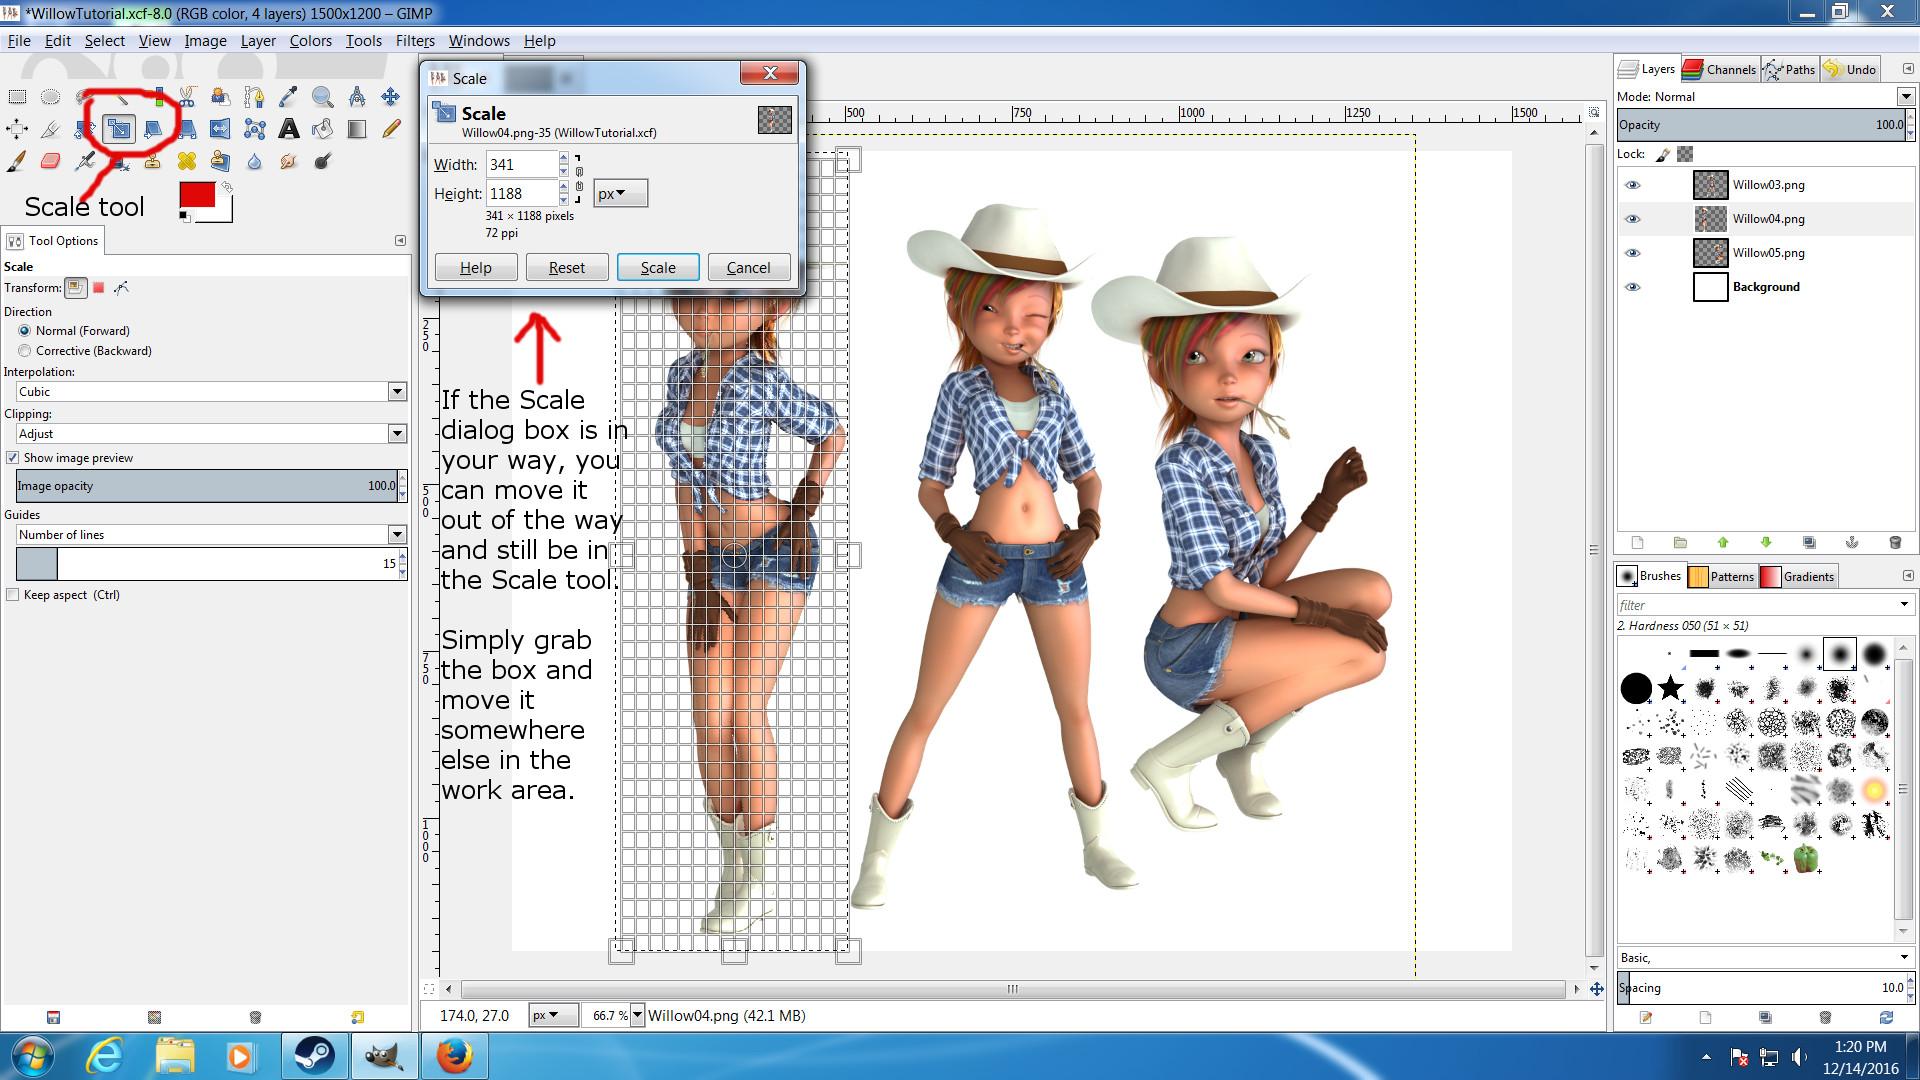The image size is (1920, 1080).
Task: Hide the Willow03.png layer
Action: (1632, 185)
